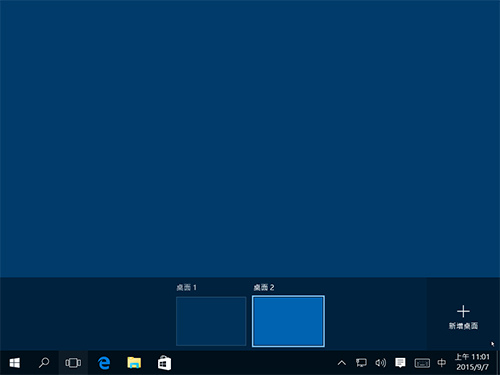Expand hidden system tray icons
The height and width of the screenshot is (375, 500).
coord(342,363)
